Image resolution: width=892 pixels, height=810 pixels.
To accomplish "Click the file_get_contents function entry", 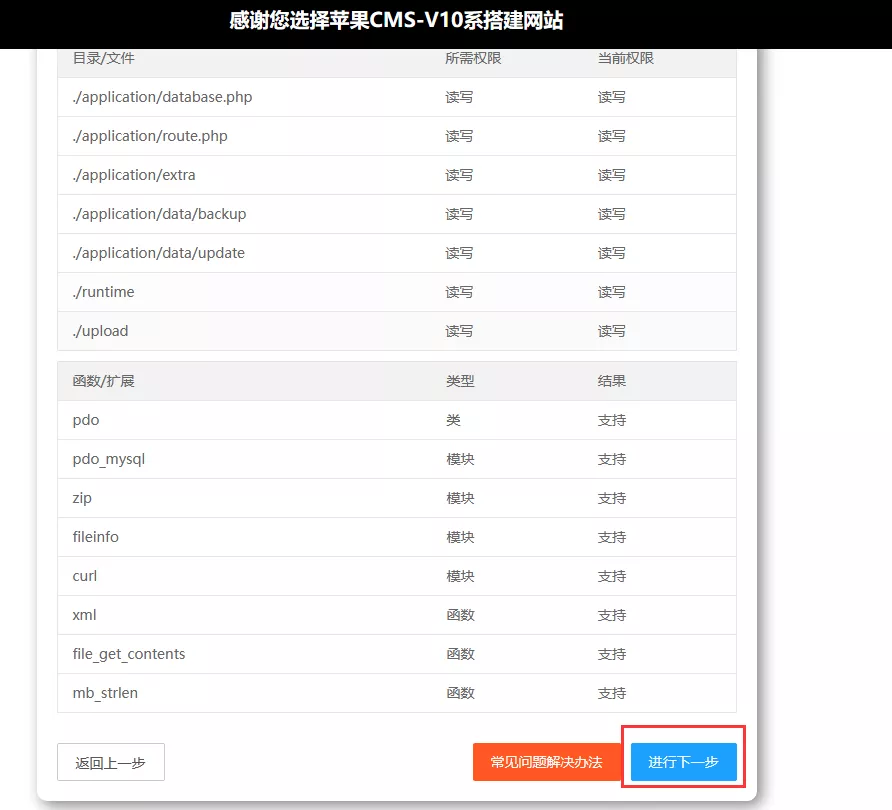I will [129, 654].
